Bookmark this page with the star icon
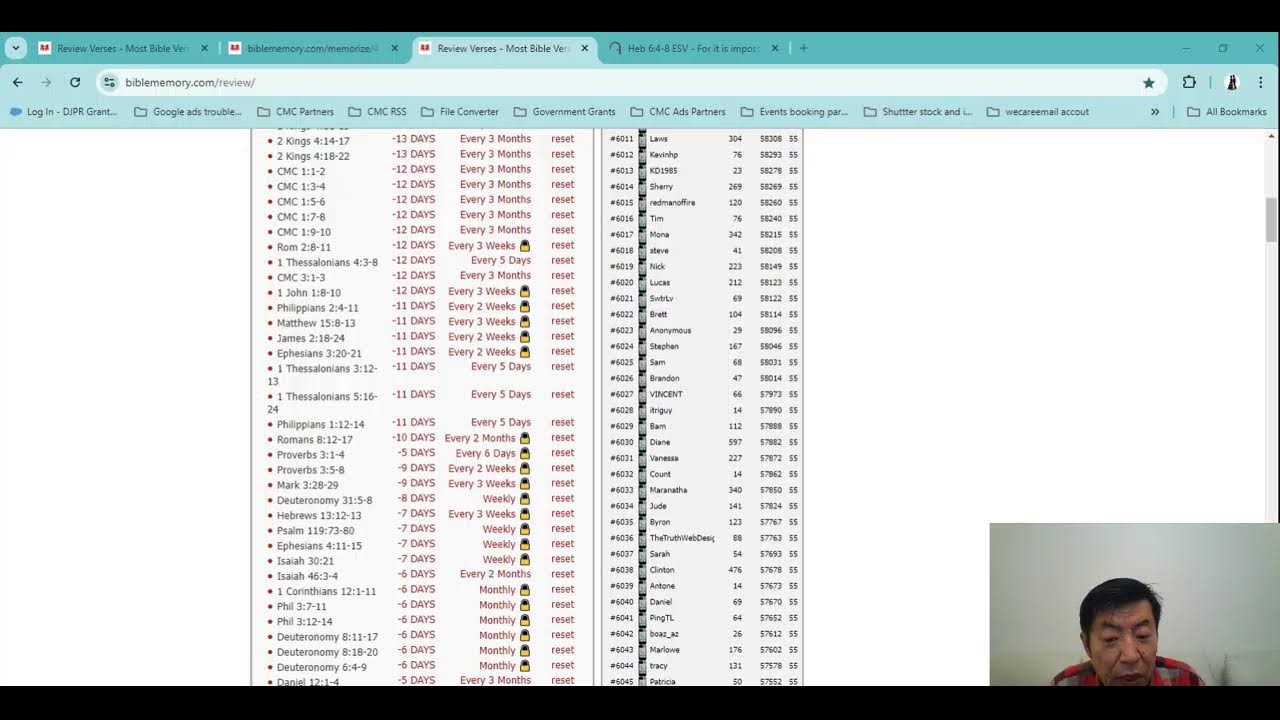The image size is (1280, 720). click(1149, 82)
